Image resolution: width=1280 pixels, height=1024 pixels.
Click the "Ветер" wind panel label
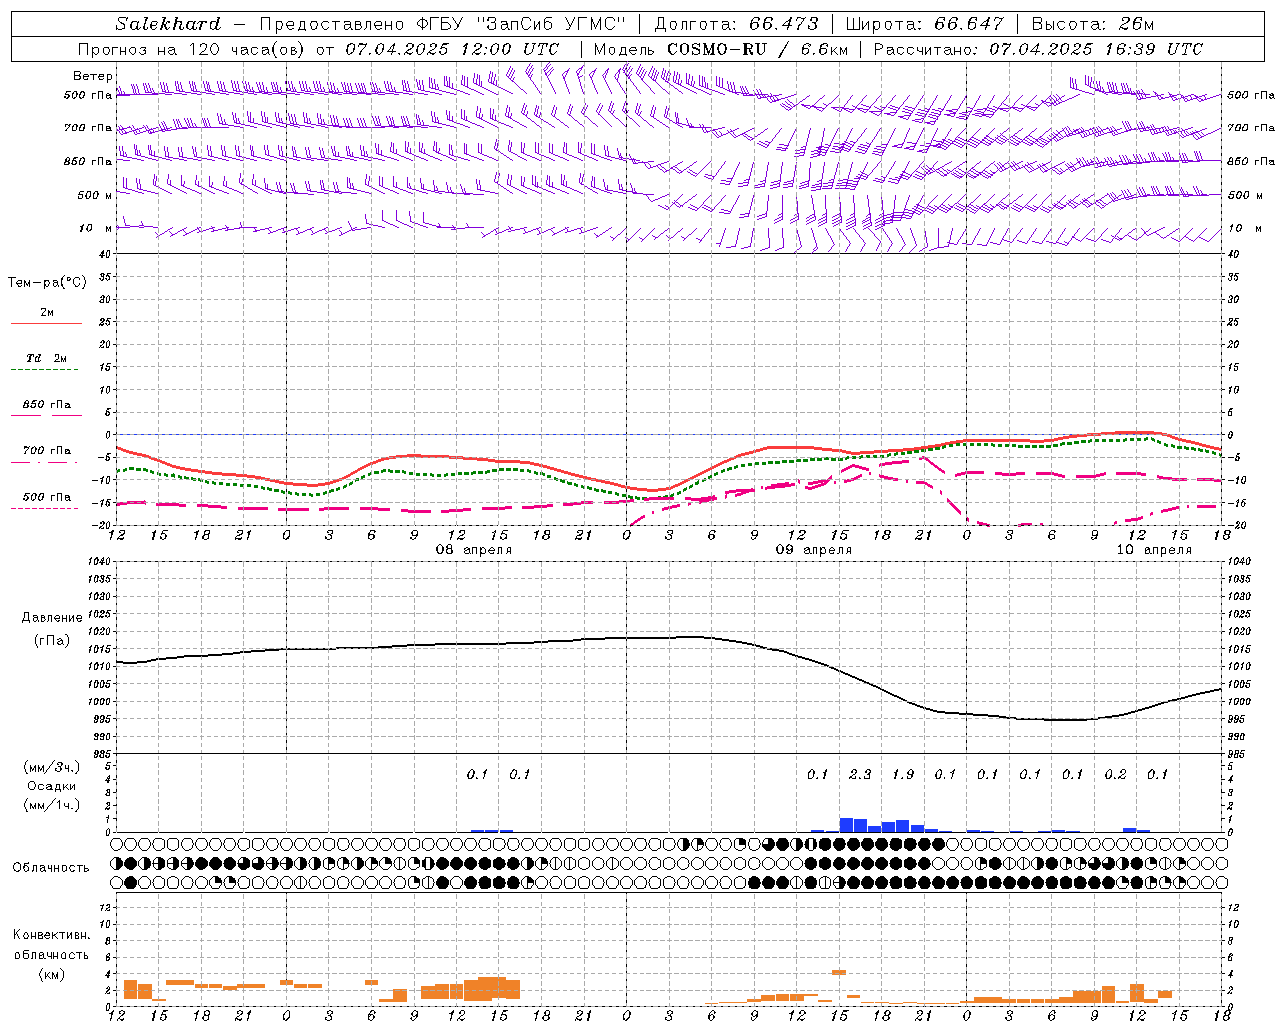pos(92,76)
